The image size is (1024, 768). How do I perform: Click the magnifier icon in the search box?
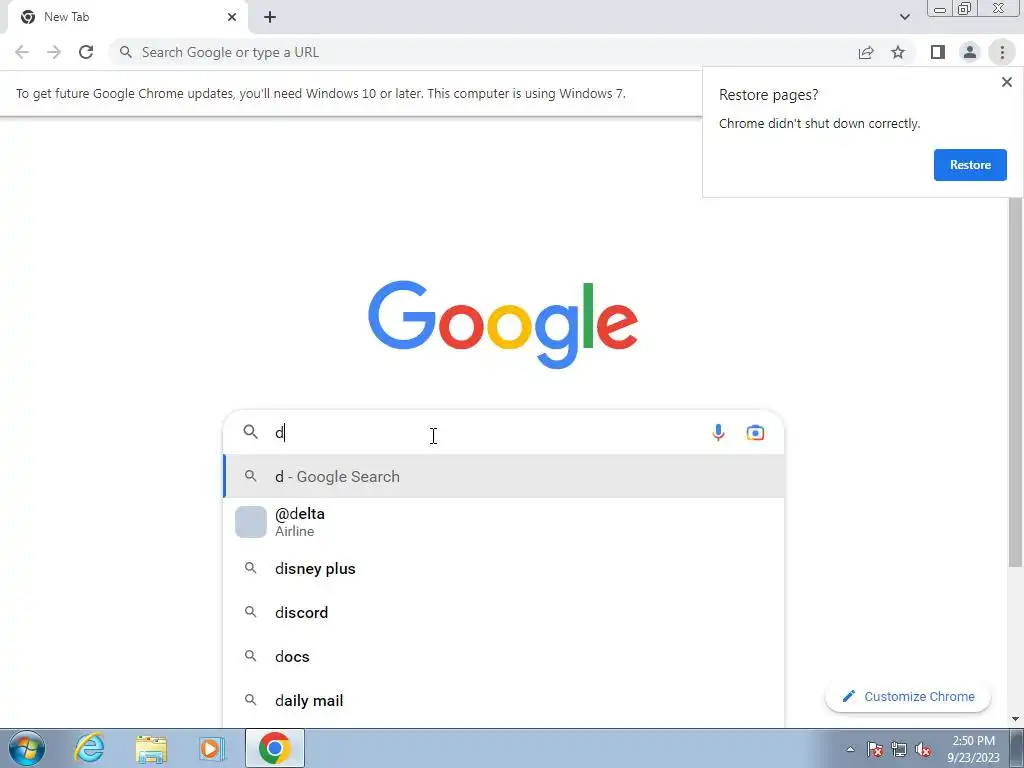tap(251, 432)
